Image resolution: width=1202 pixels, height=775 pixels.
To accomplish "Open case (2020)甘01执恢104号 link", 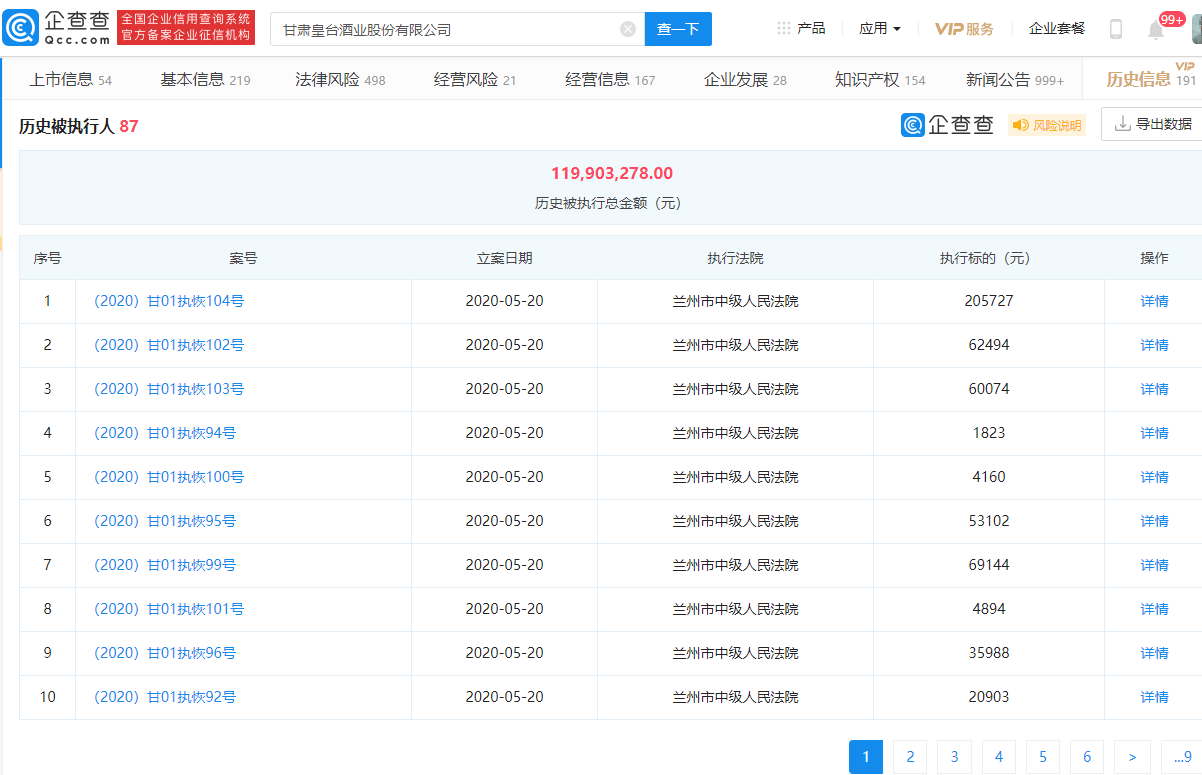I will pyautogui.click(x=169, y=301).
